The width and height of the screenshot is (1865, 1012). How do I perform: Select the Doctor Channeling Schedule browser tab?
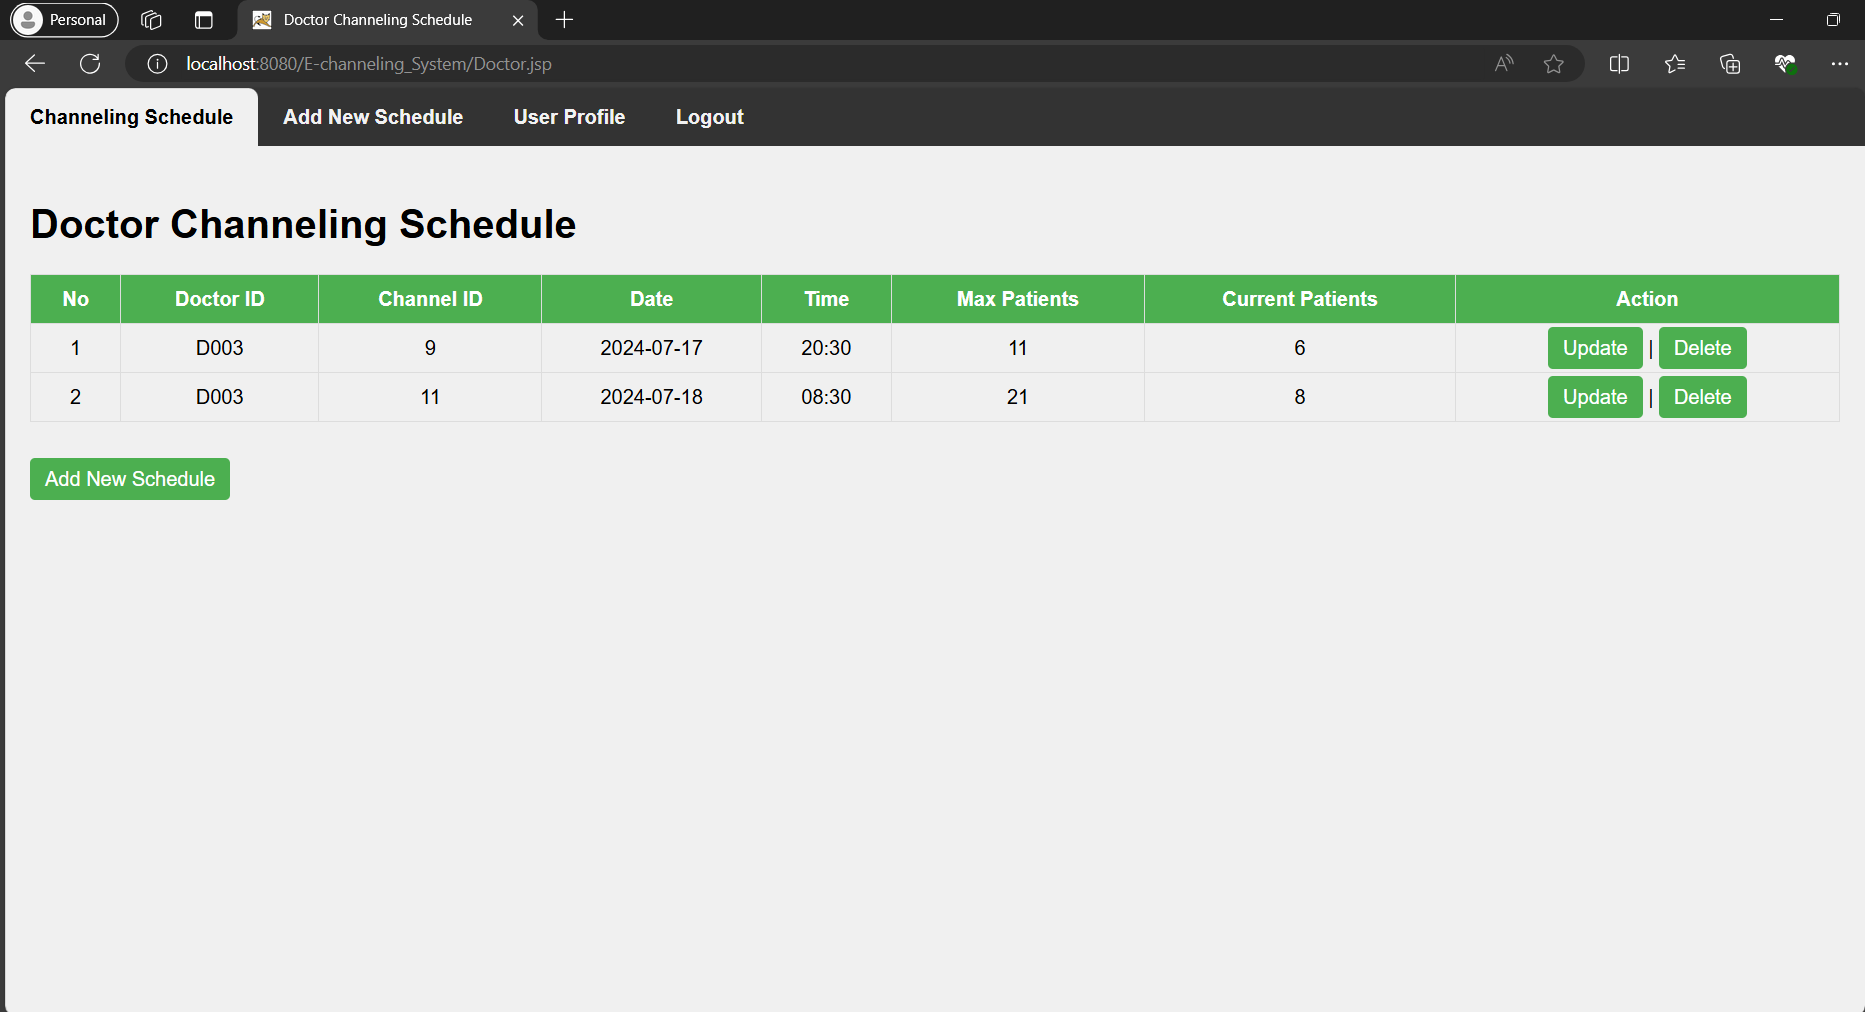pyautogui.click(x=387, y=20)
